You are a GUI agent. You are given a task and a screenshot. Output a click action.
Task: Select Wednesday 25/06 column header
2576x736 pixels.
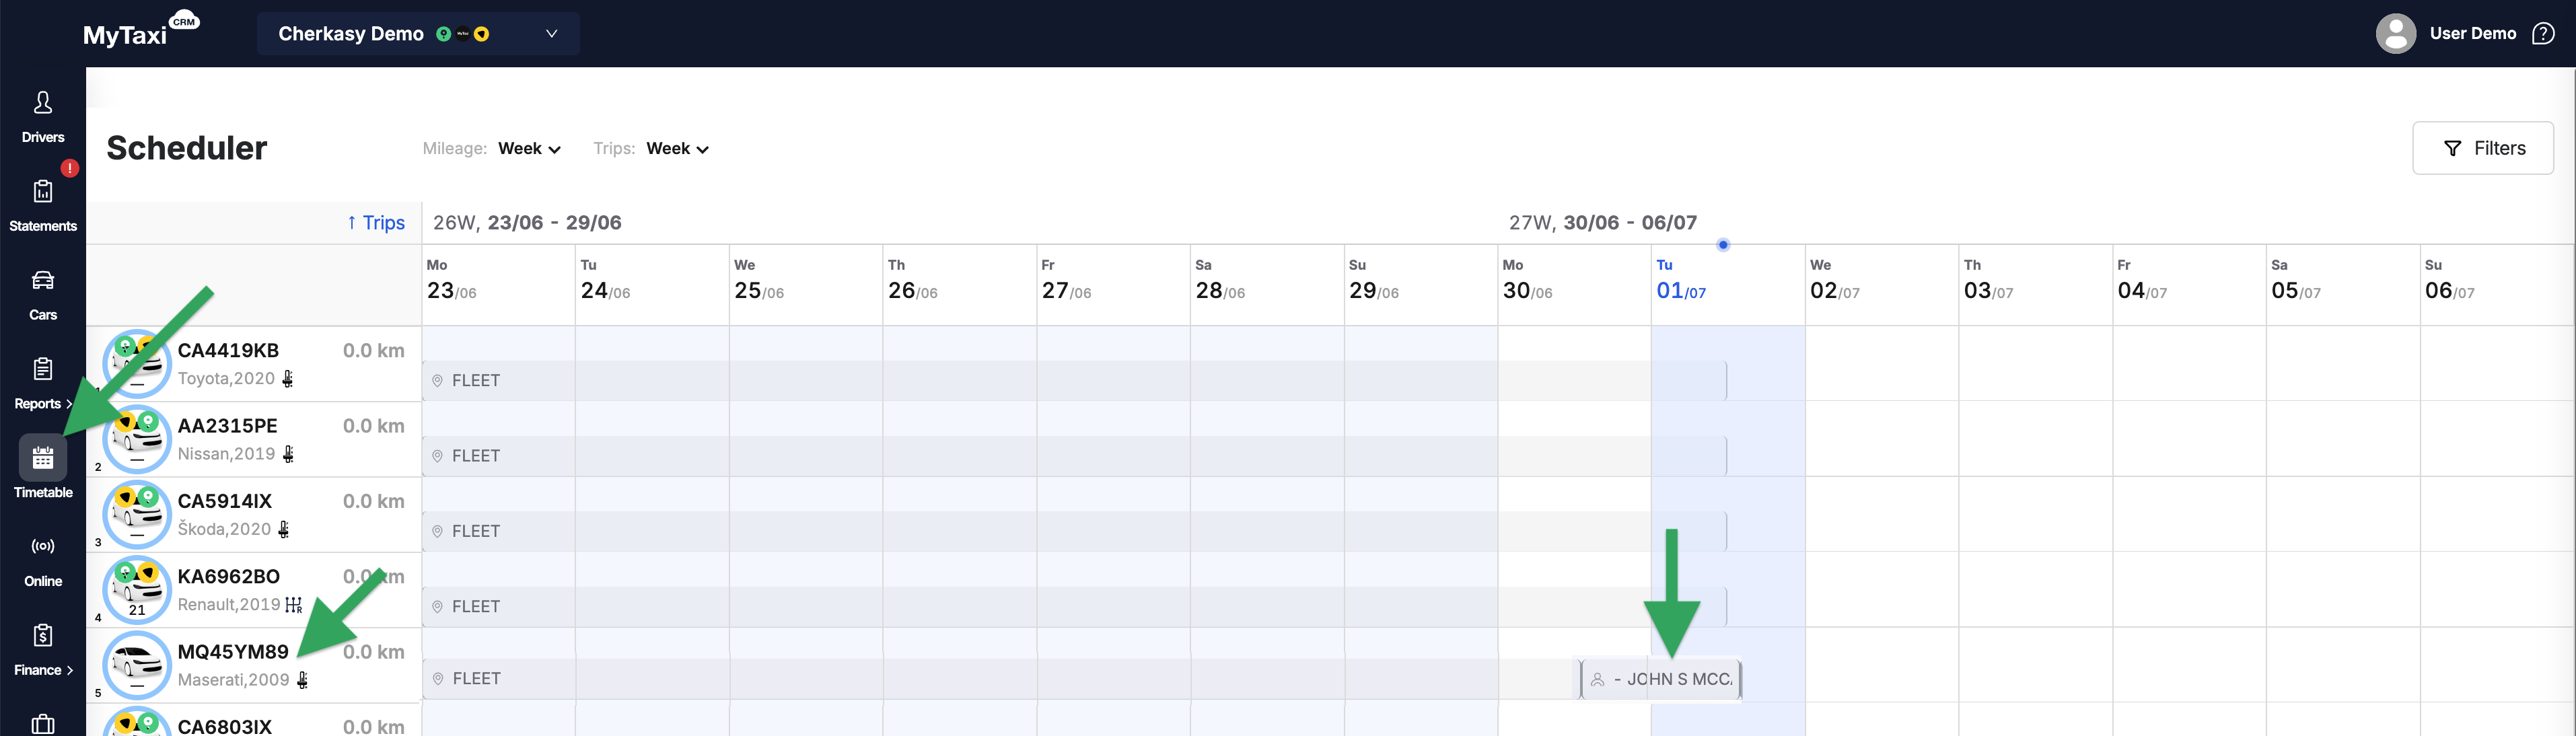click(x=806, y=285)
